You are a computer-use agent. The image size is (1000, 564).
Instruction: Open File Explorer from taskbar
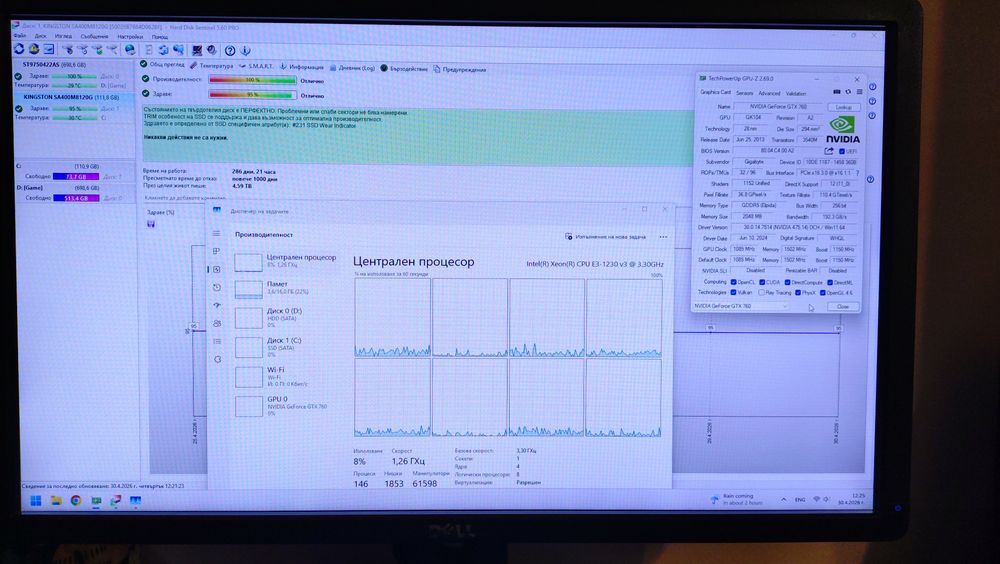coord(56,501)
